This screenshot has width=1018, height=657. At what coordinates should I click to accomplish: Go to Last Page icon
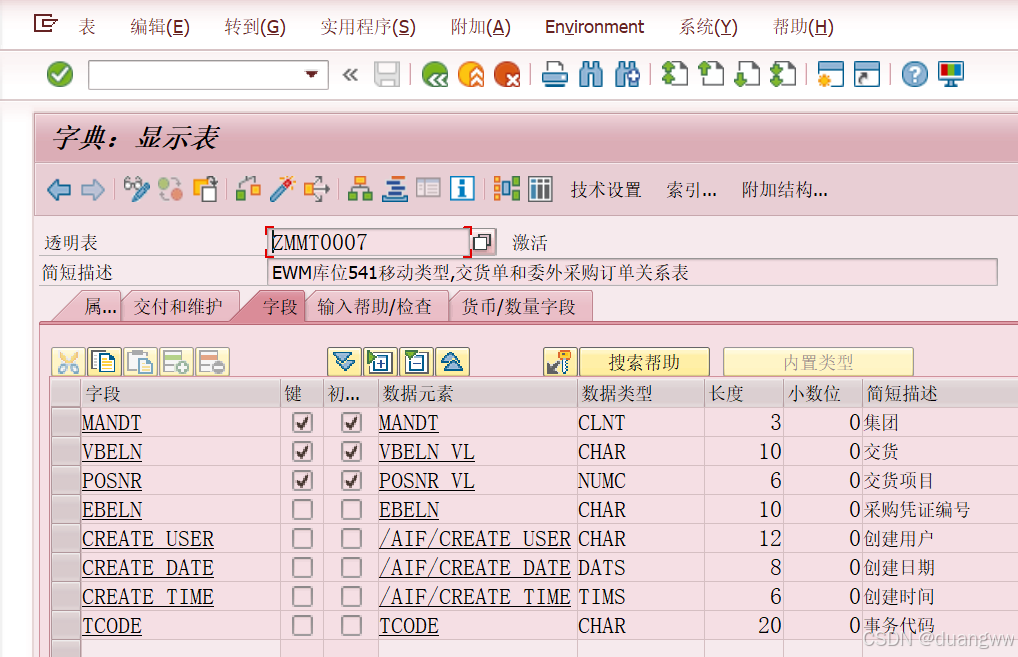[783, 74]
